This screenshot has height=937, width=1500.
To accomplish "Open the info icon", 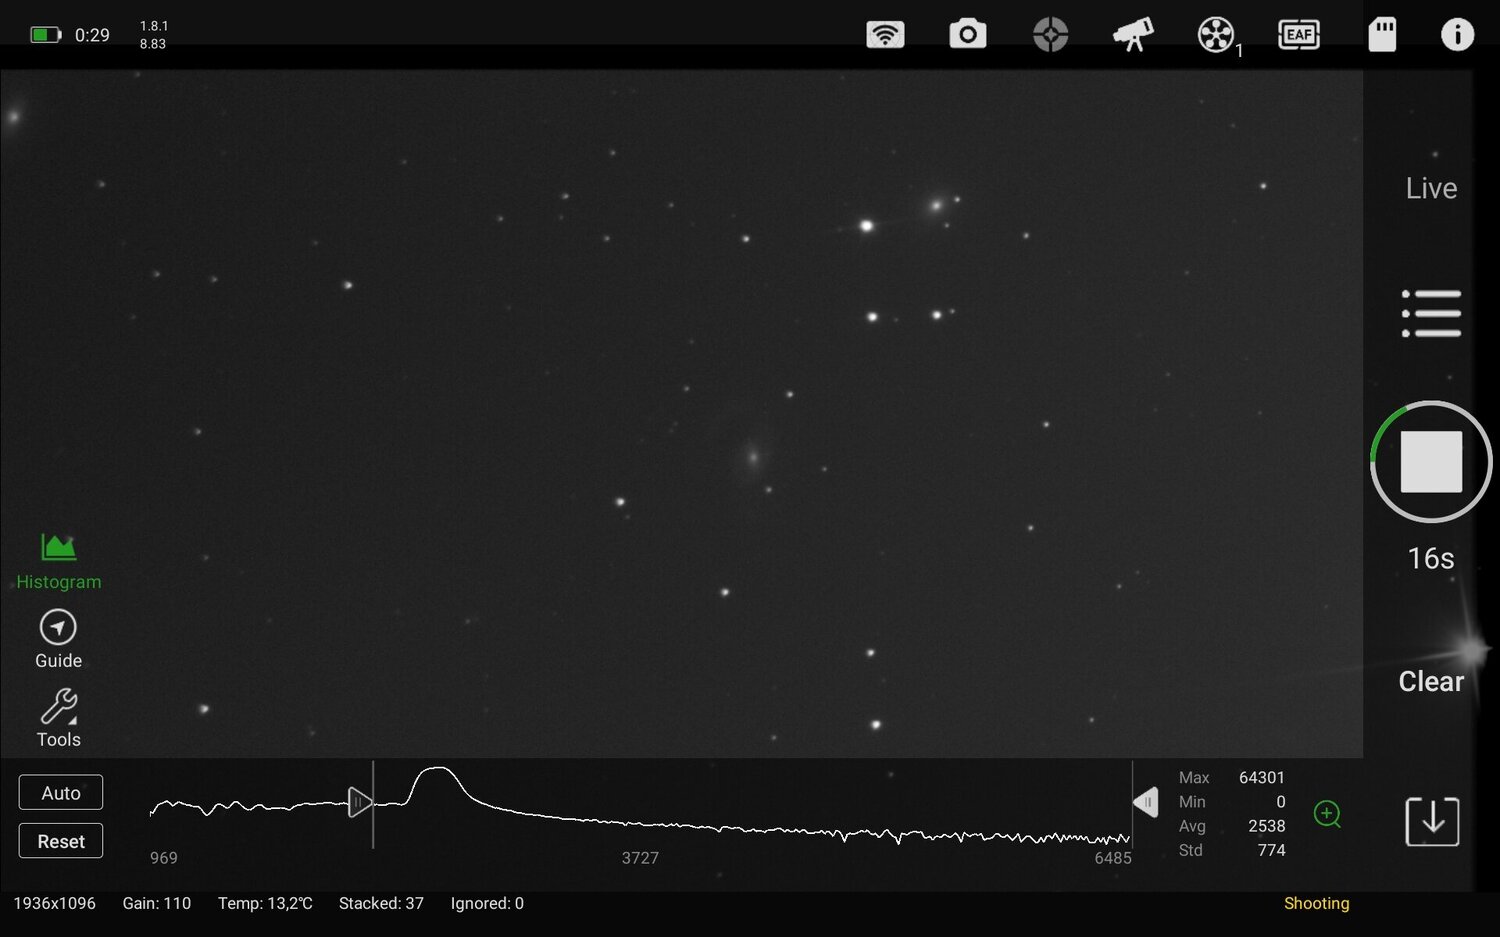I will (1457, 35).
